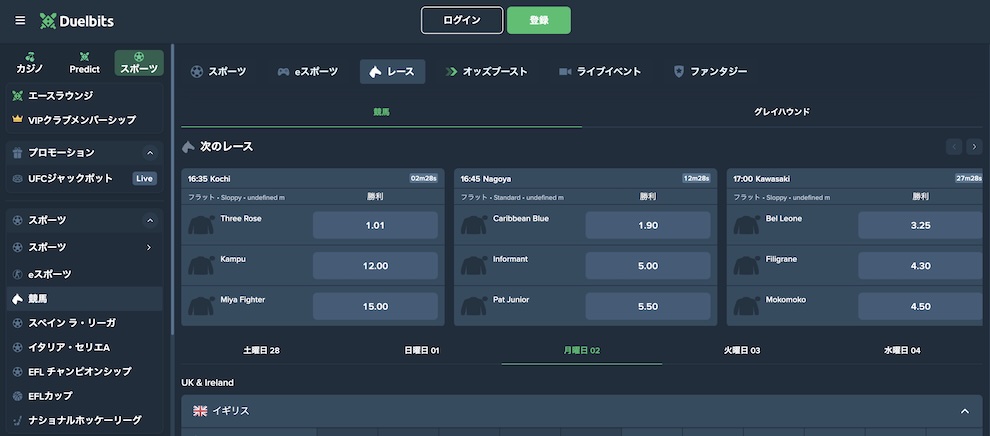Click the previous races arrow
Screen dimensions: 990x436
click(x=954, y=147)
